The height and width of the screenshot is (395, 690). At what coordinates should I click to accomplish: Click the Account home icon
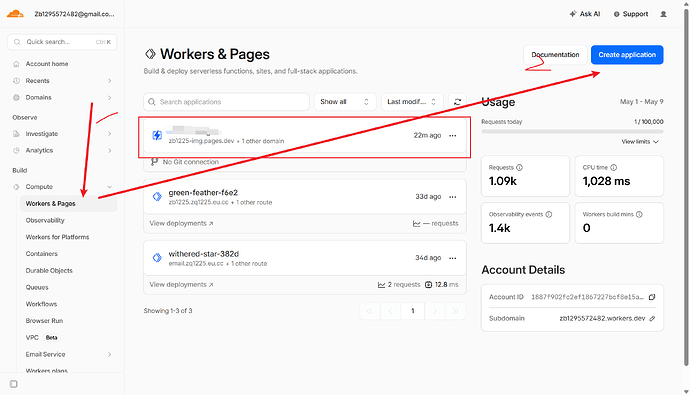pos(16,64)
